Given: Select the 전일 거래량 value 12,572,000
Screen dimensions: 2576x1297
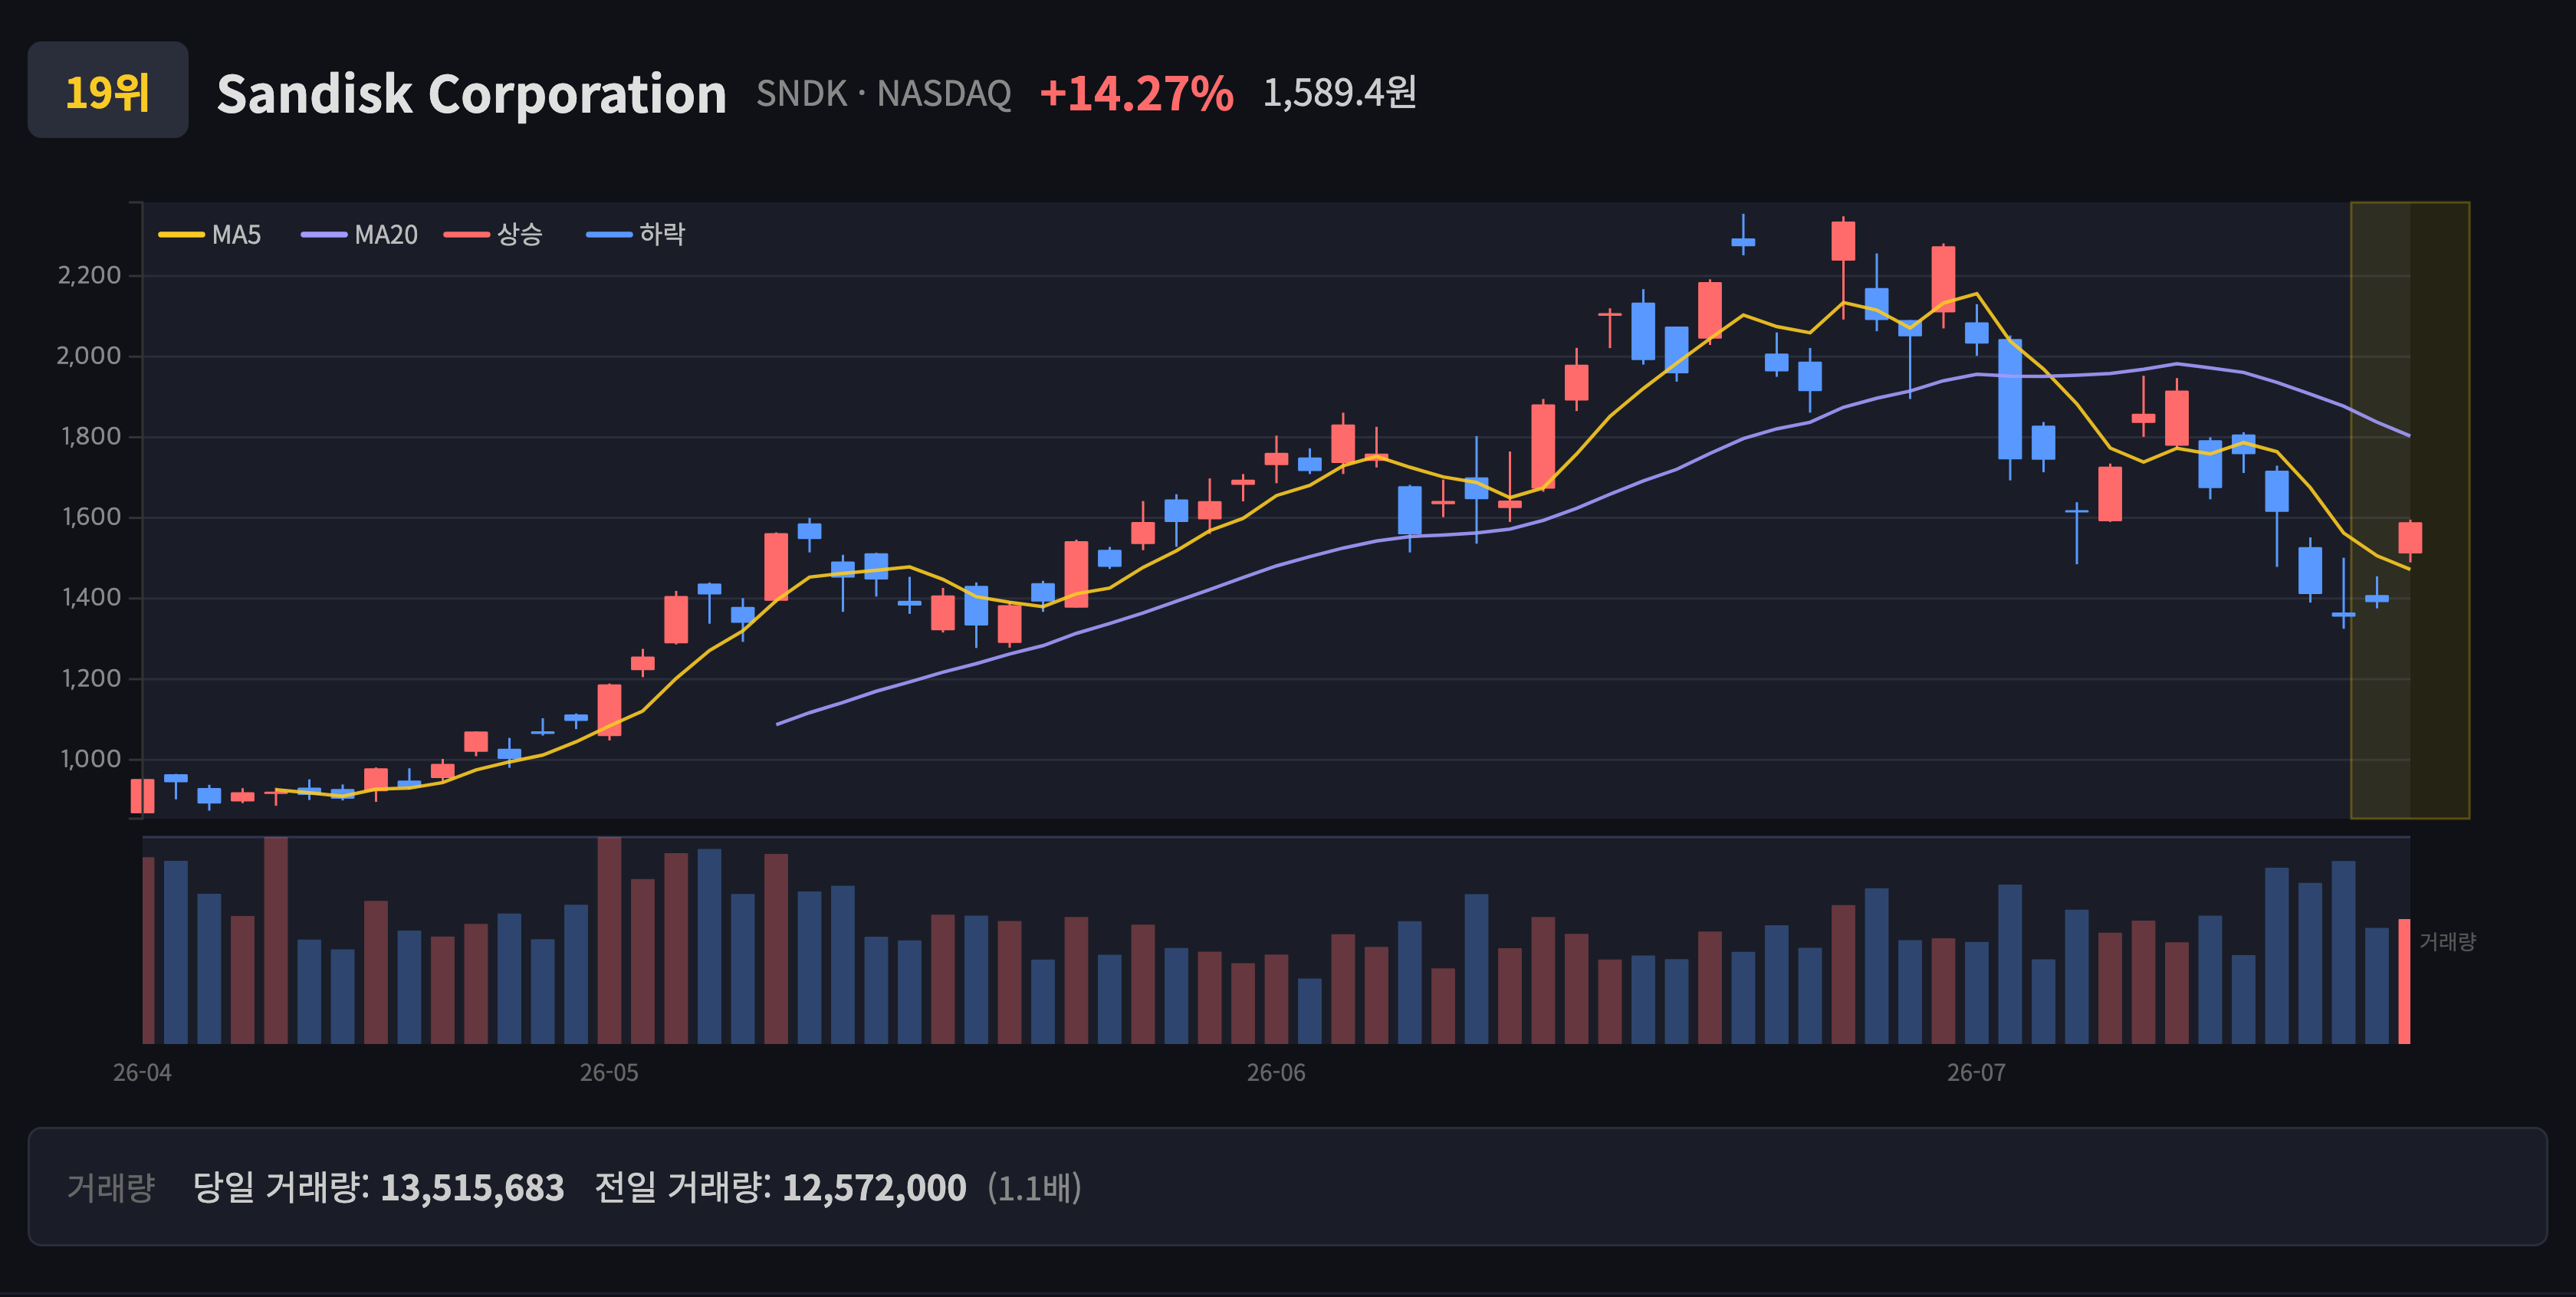Looking at the screenshot, I should [x=874, y=1188].
